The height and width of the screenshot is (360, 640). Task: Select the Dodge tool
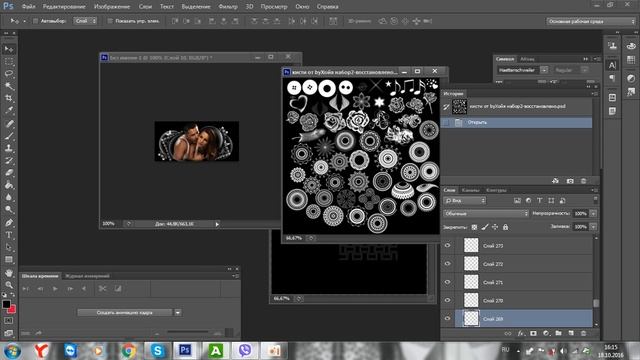9,209
